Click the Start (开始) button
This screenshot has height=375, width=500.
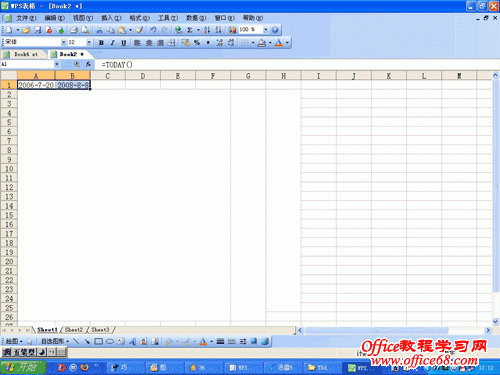pos(23,367)
